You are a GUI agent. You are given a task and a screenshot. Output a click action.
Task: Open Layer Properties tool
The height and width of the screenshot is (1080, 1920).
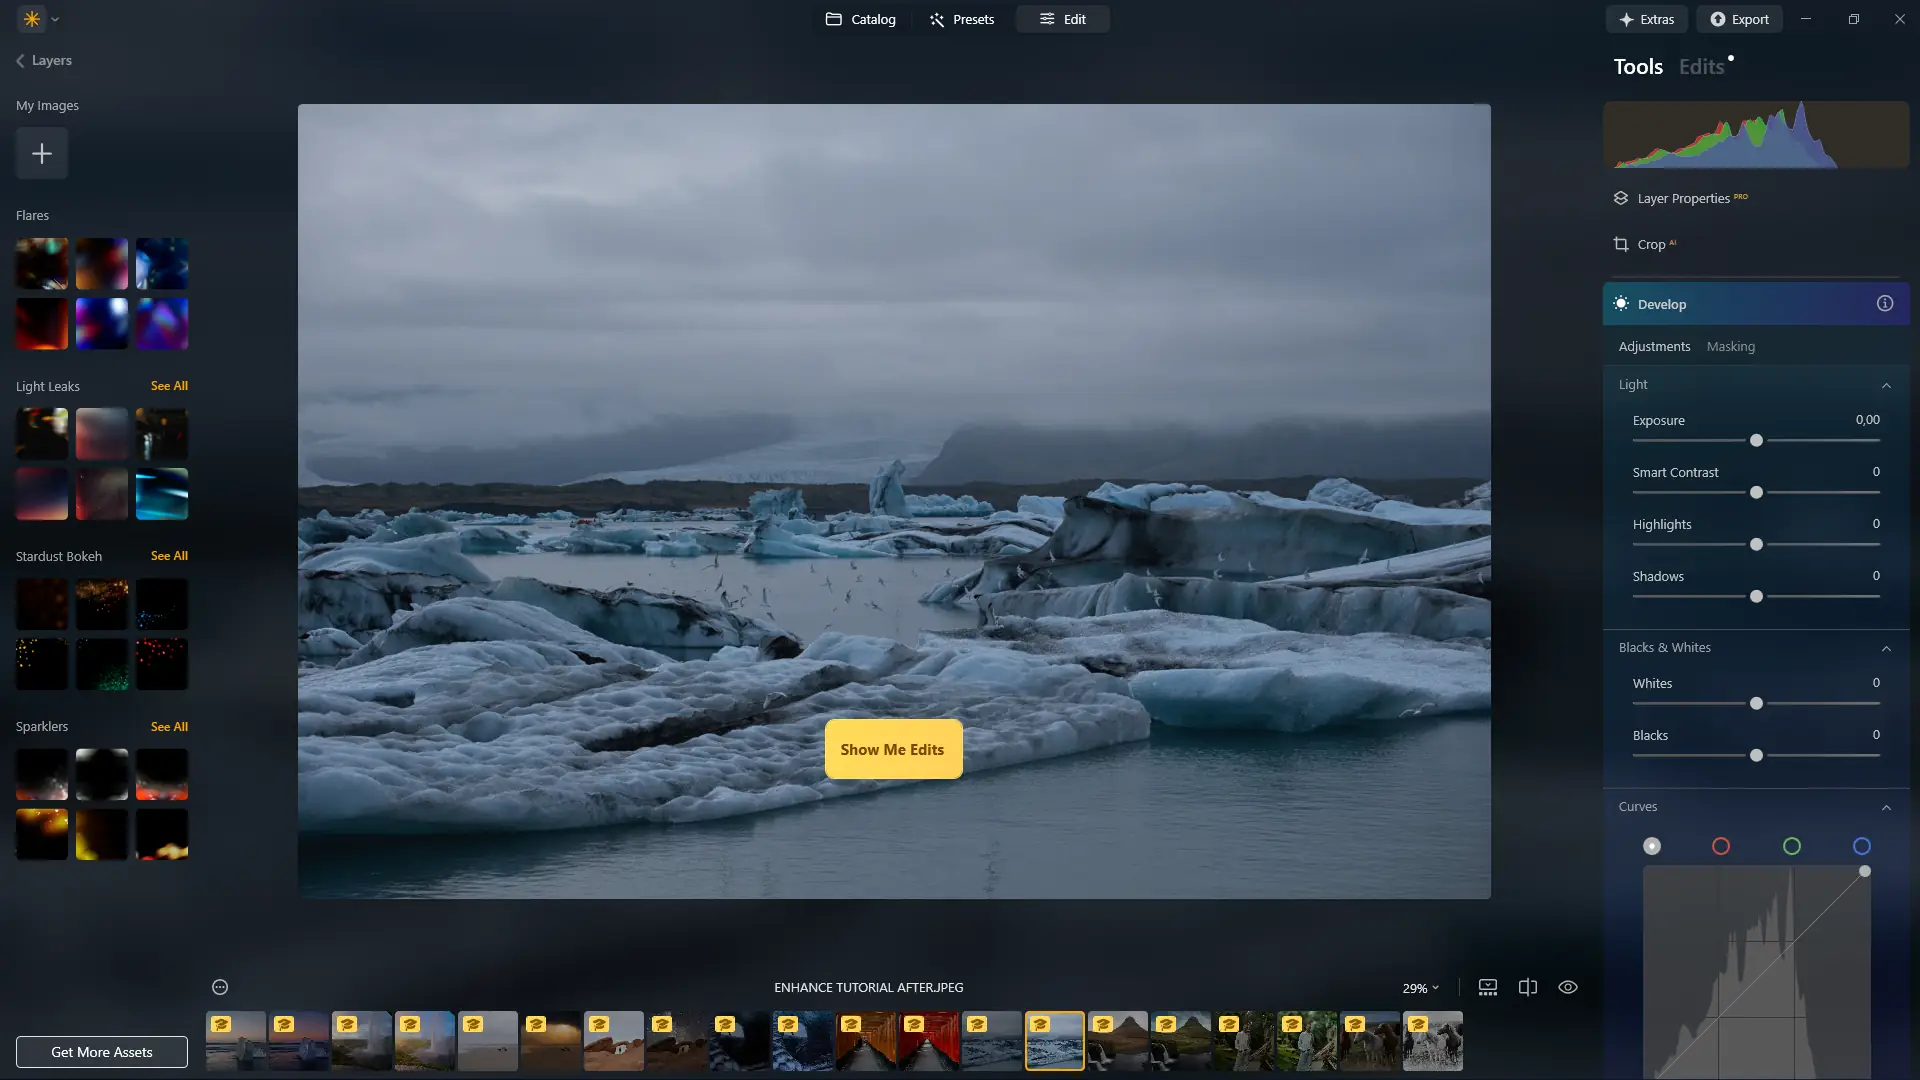point(1683,199)
